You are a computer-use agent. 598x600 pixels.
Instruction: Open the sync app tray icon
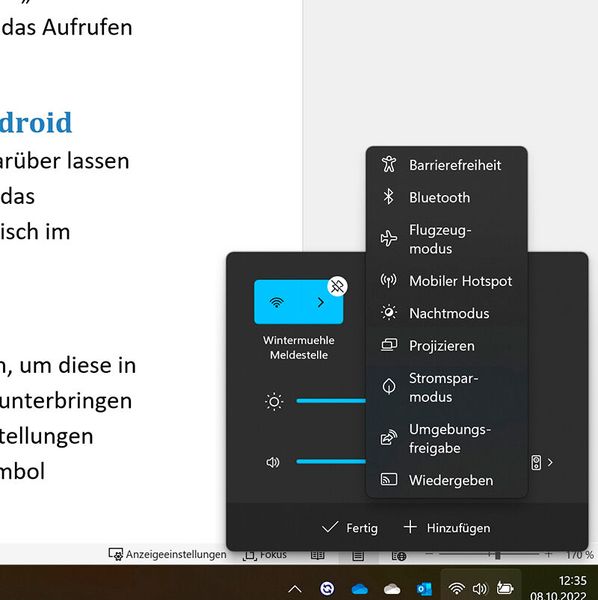(327, 589)
